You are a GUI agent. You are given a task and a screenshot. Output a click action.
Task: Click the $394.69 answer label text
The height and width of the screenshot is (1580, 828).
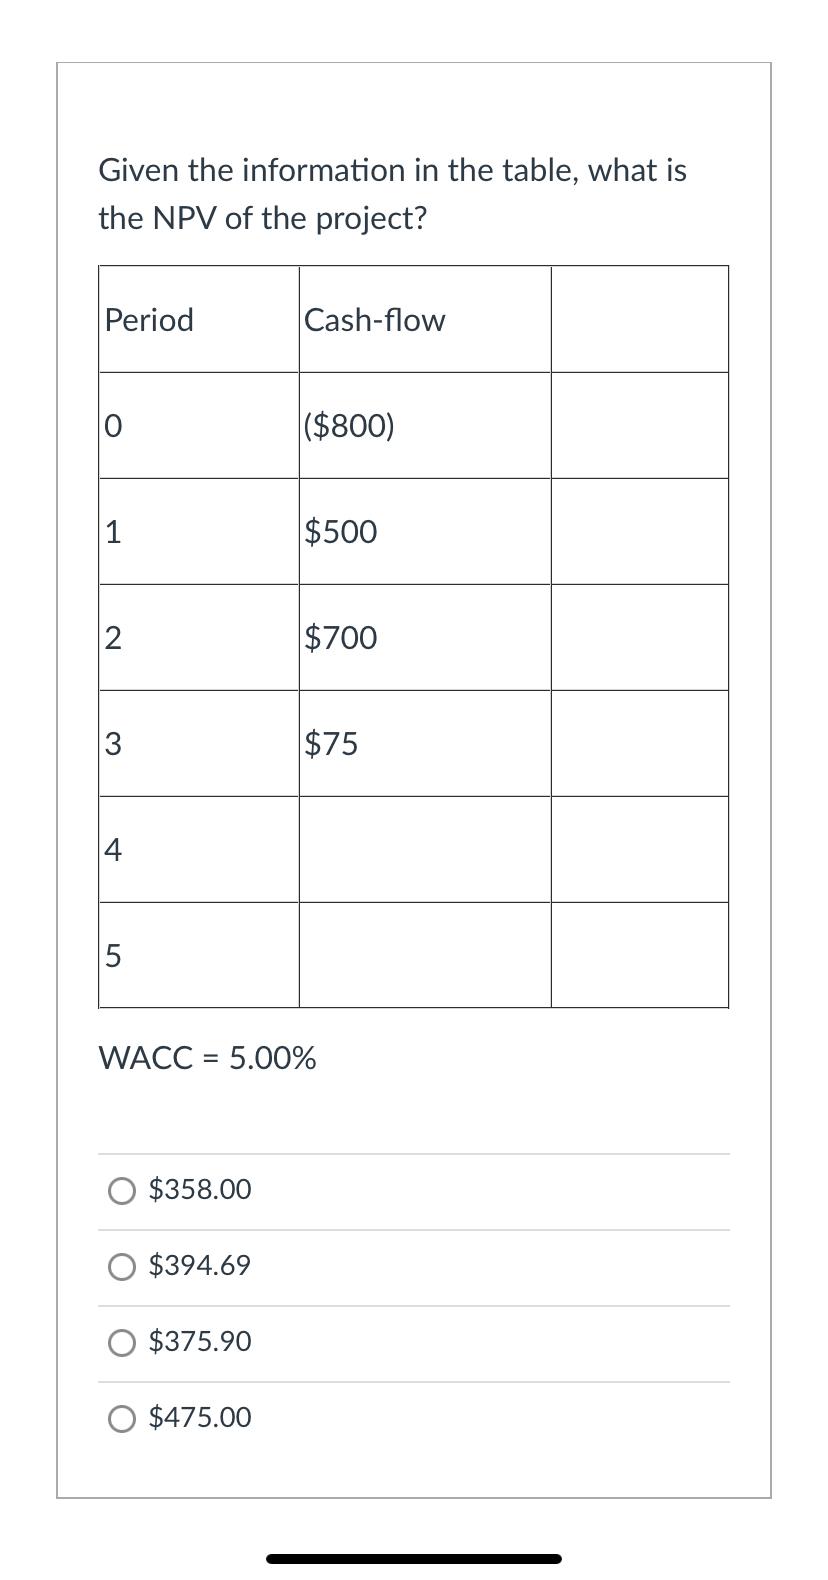point(201,1266)
